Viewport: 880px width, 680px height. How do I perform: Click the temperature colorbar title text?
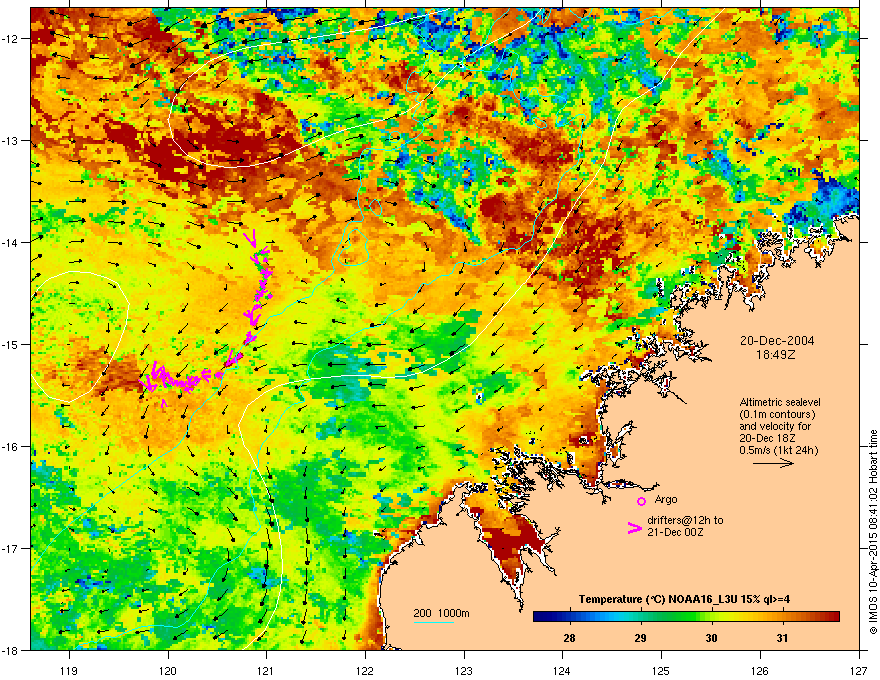click(x=684, y=599)
